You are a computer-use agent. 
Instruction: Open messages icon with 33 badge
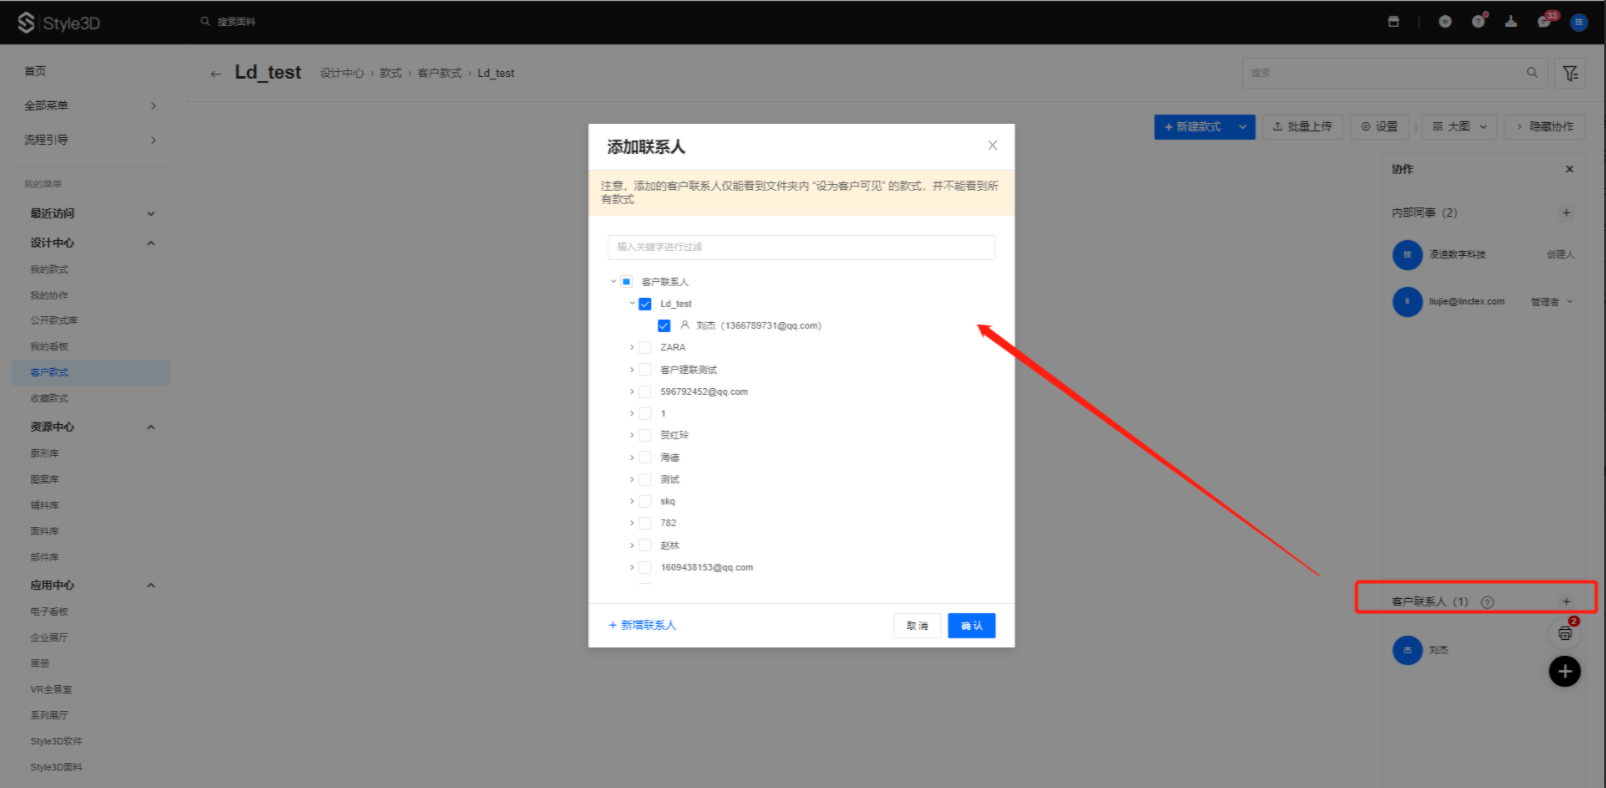tap(1544, 22)
